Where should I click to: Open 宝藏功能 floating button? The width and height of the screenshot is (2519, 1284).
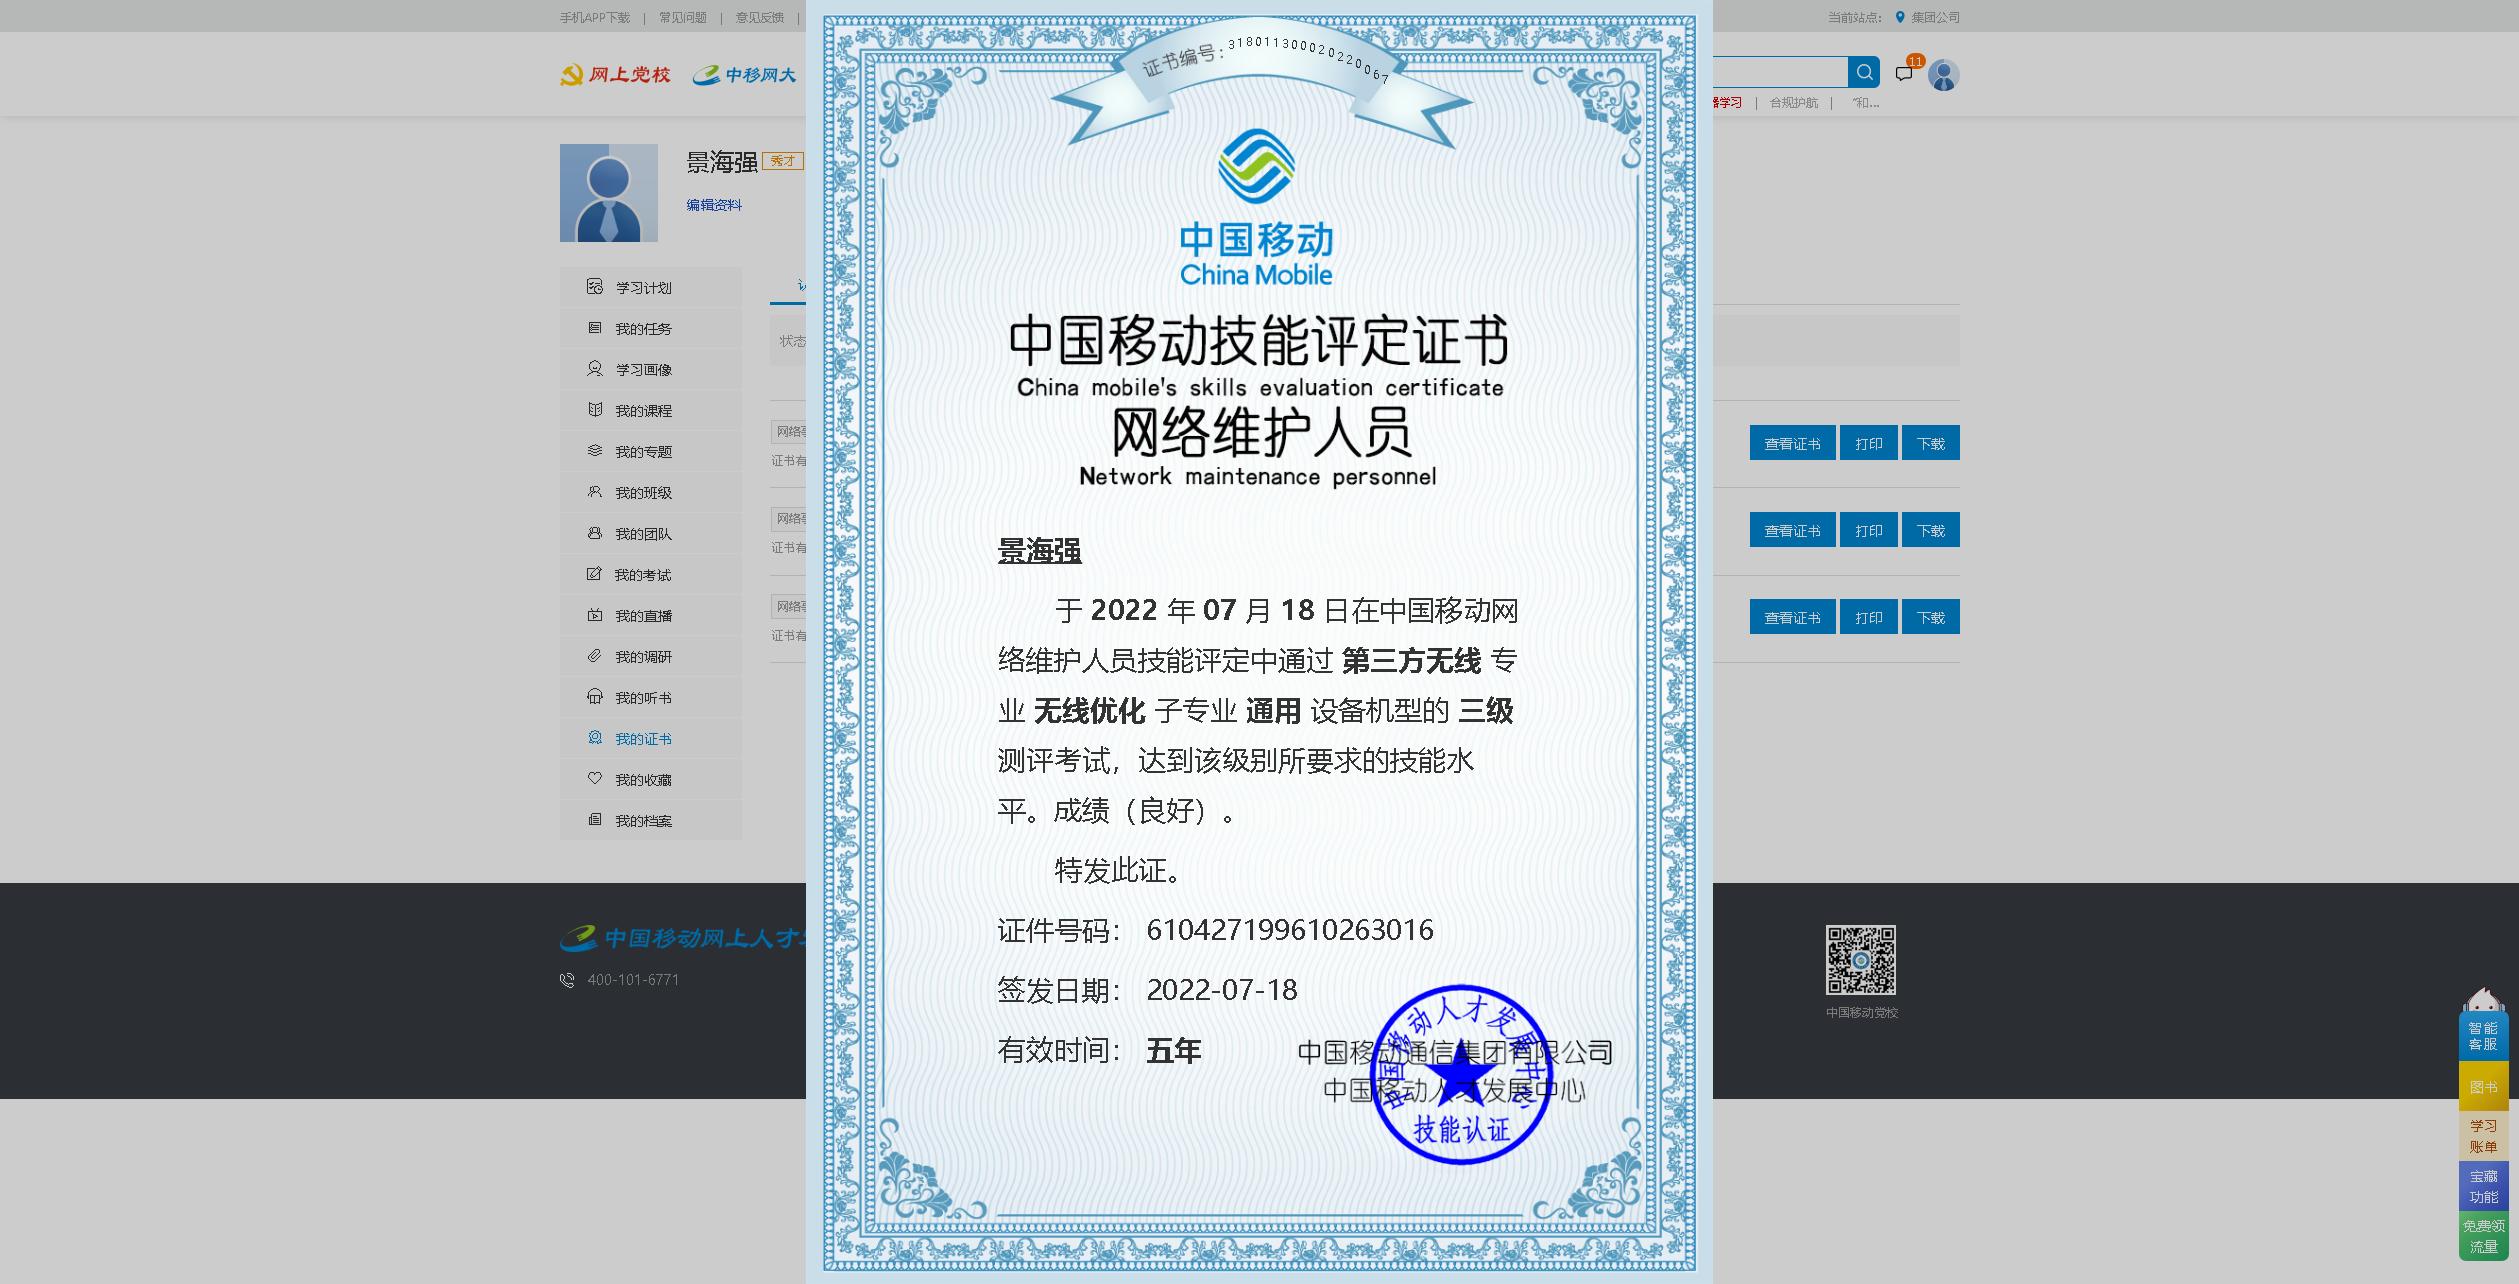tap(2483, 1186)
